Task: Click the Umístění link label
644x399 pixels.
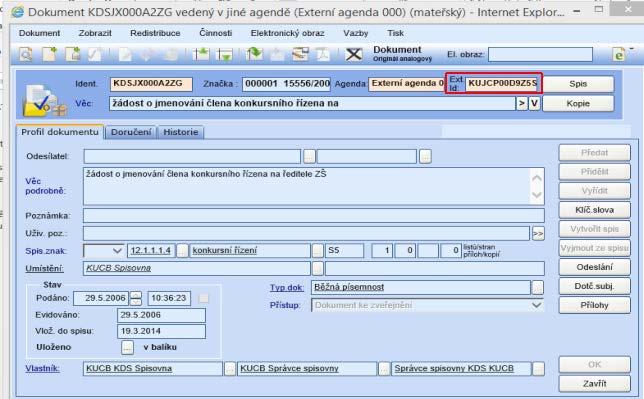Action: tap(44, 268)
